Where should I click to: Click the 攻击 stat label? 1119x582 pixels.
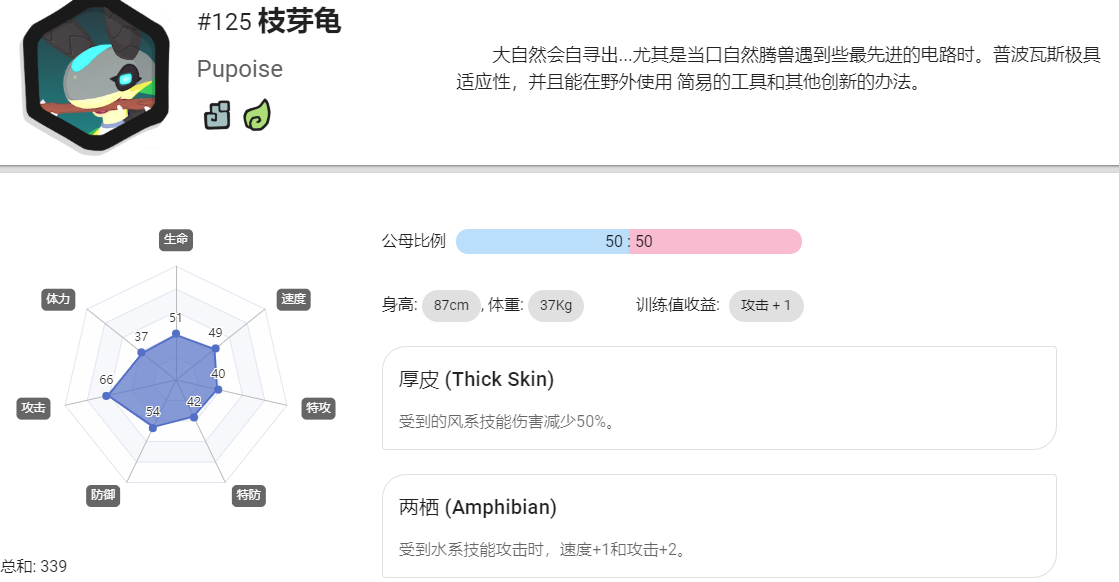click(x=34, y=409)
